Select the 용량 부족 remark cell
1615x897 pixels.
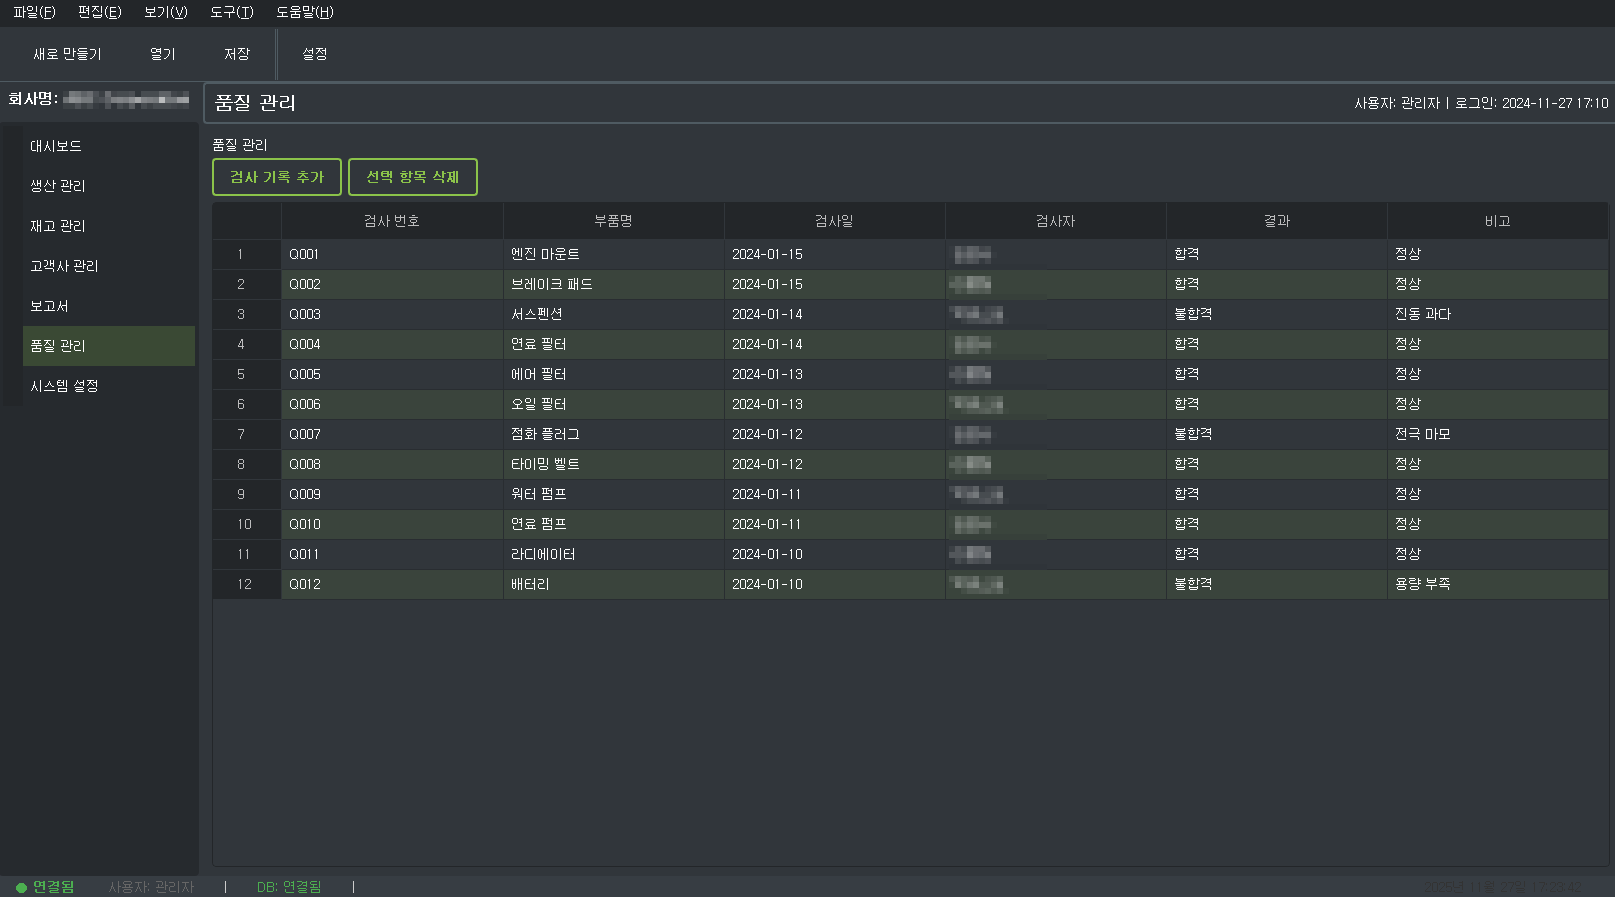1423,584
